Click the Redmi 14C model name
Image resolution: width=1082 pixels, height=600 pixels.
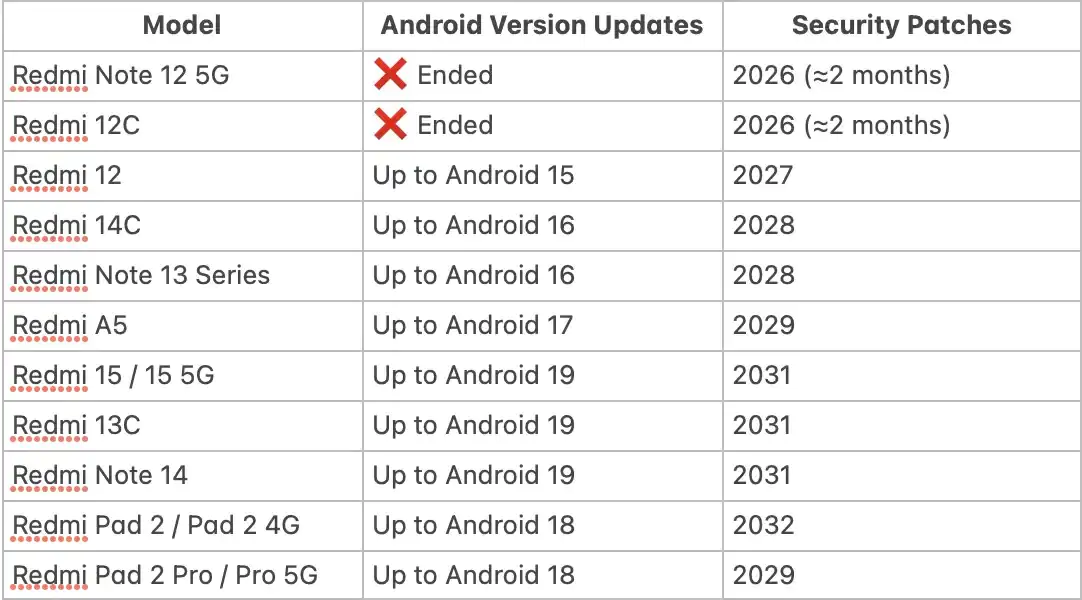(77, 225)
